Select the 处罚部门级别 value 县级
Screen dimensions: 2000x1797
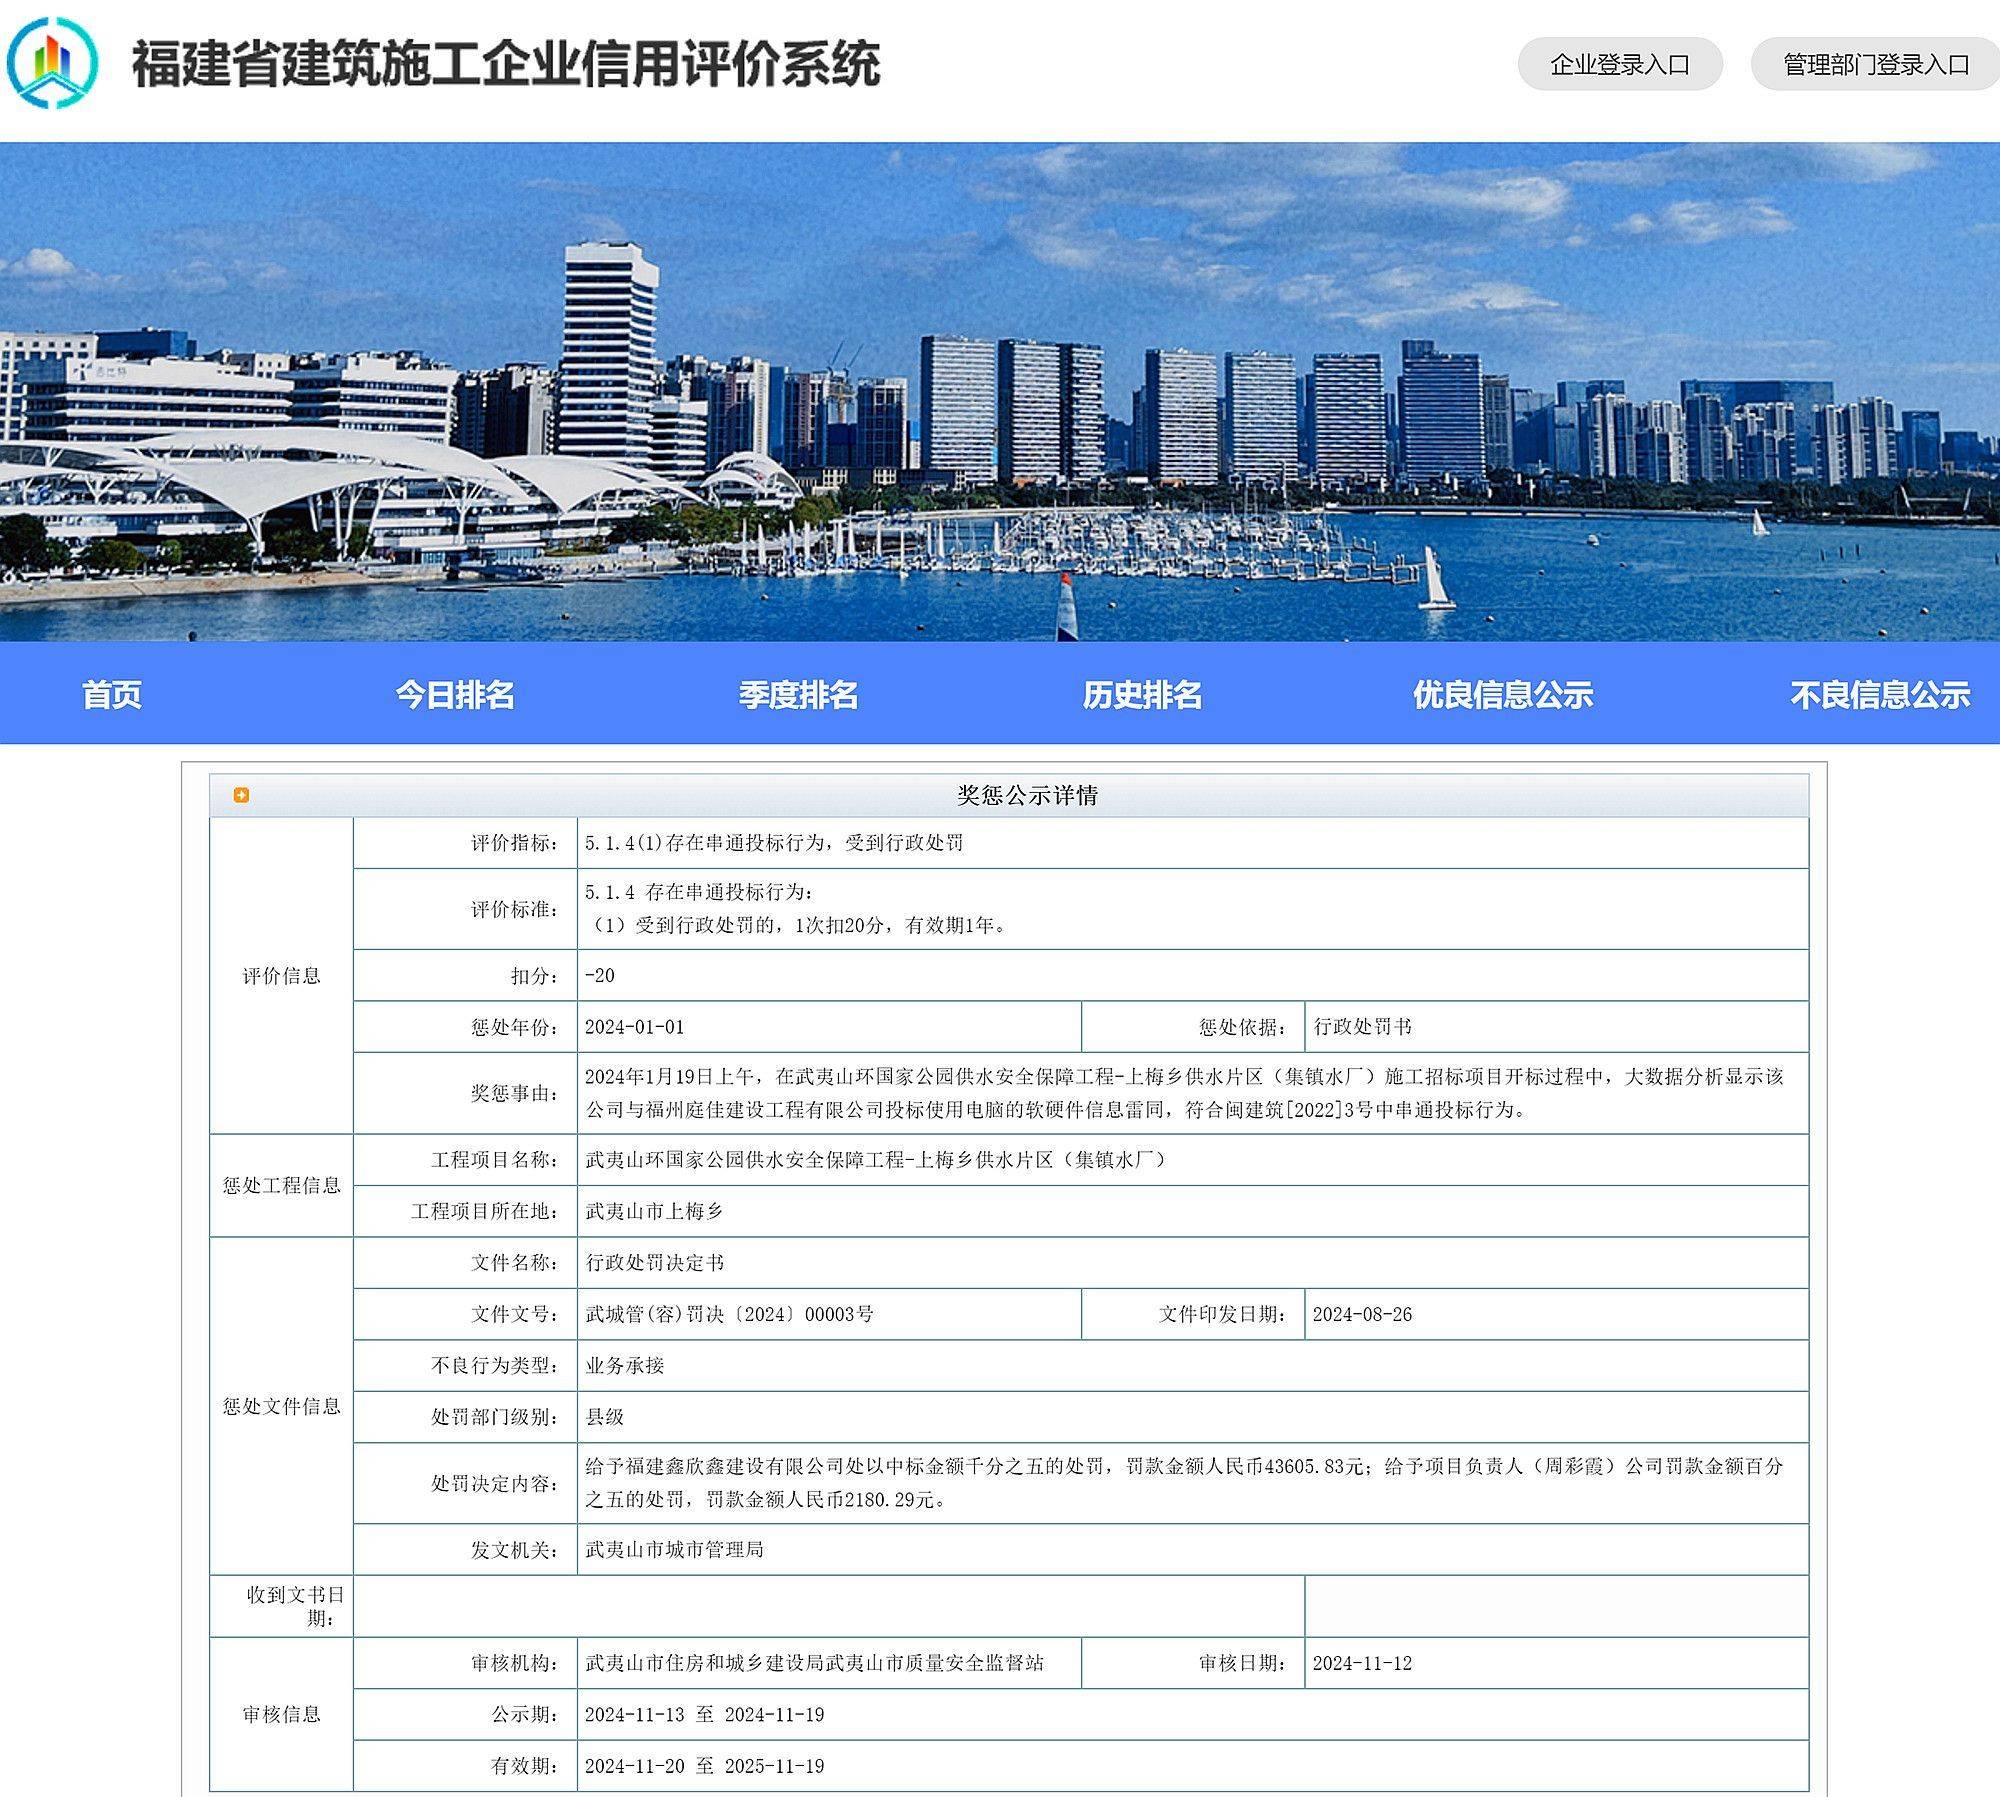click(x=605, y=1417)
